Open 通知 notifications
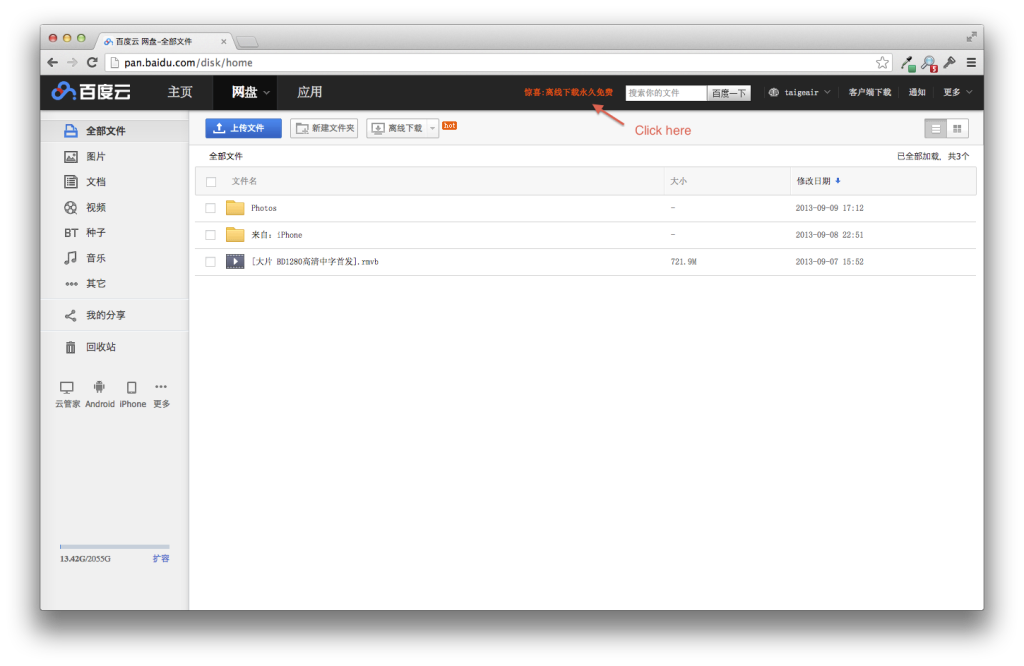This screenshot has width=1024, height=666. [917, 93]
